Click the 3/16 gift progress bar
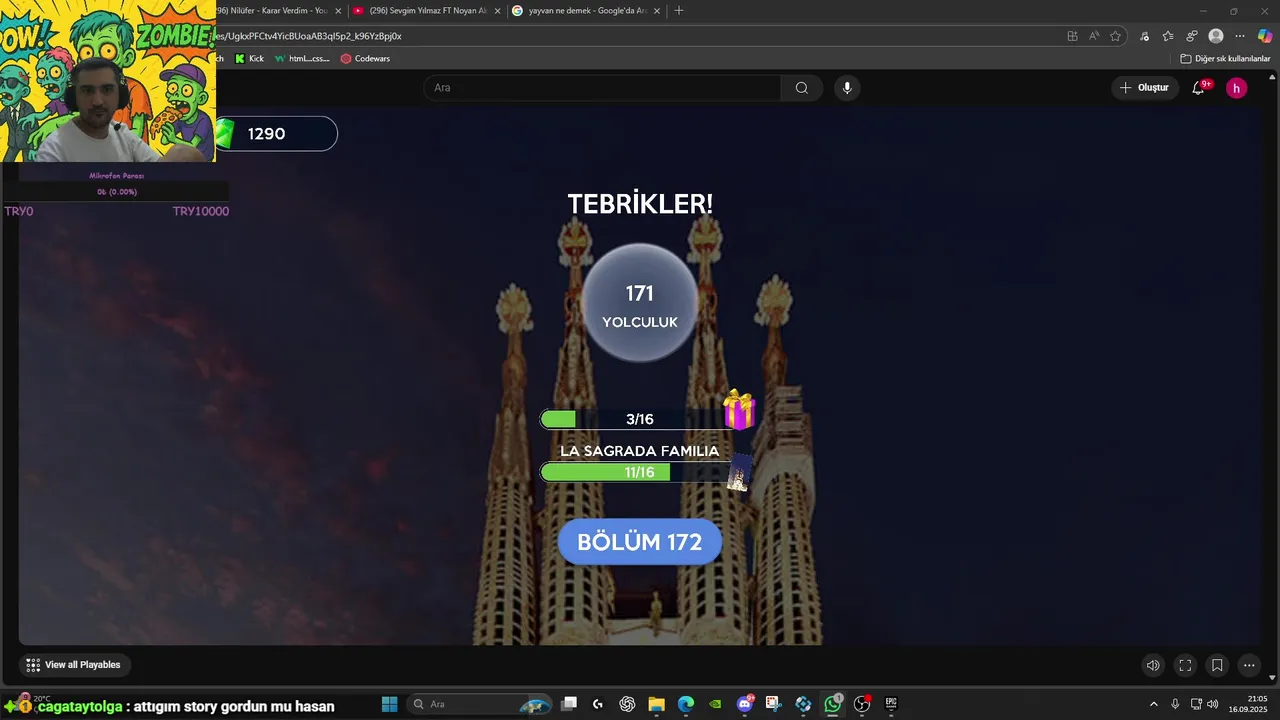 (x=640, y=419)
